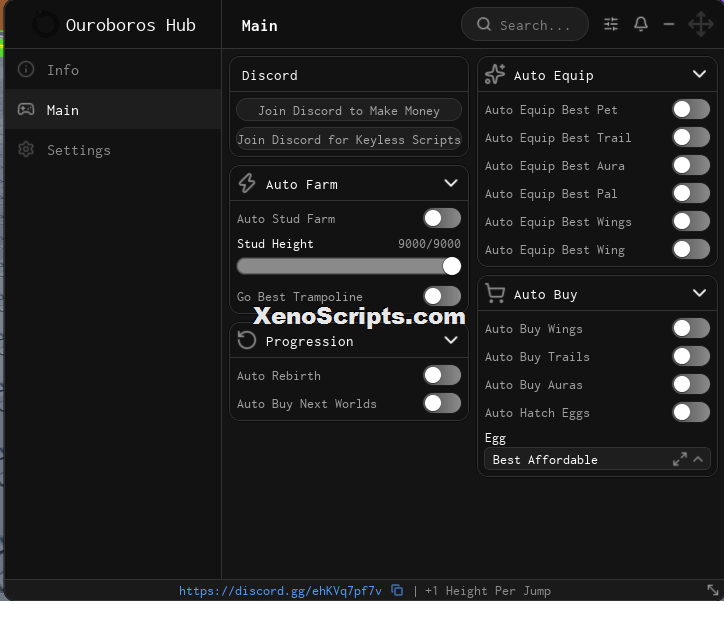Viewport: 724px width, 631px height.
Task: Enable Auto Buy Wings
Action: pyautogui.click(x=691, y=328)
